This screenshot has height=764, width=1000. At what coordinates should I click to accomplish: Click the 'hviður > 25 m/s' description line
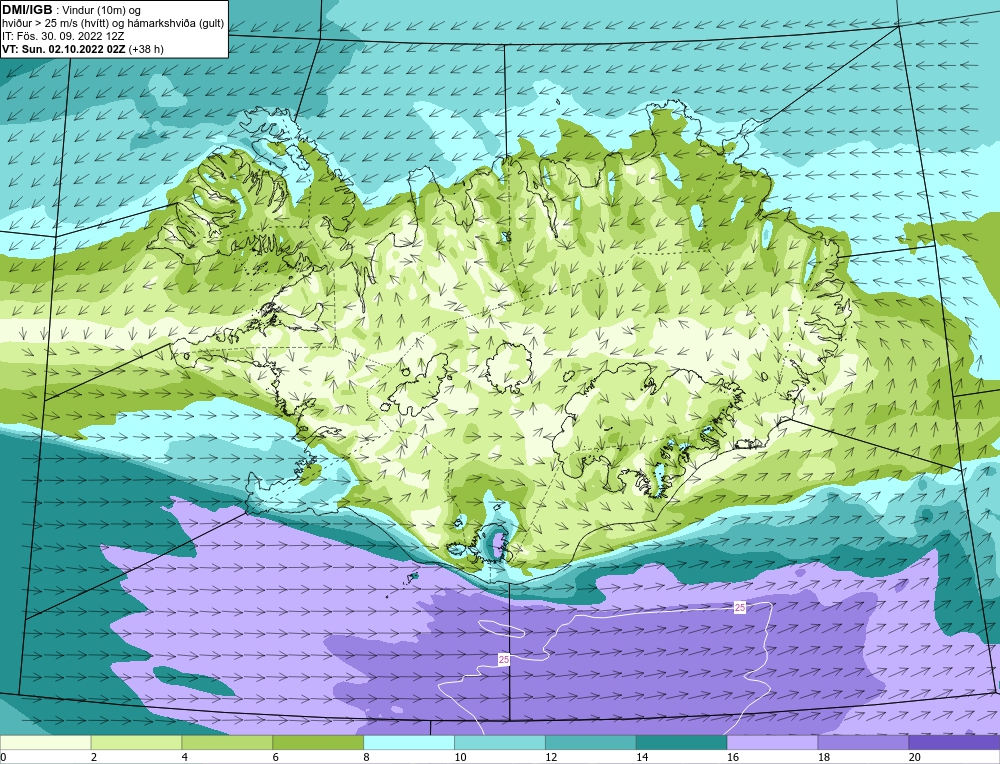point(113,24)
